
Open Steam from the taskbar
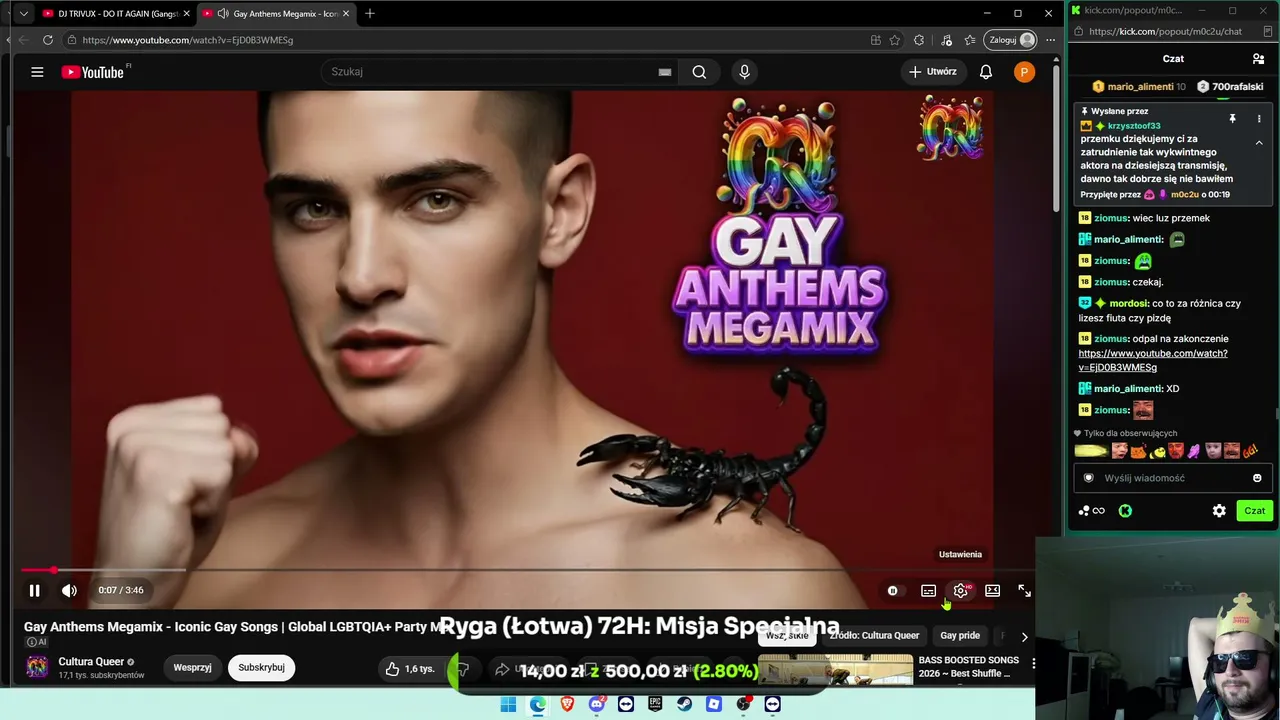click(x=684, y=704)
